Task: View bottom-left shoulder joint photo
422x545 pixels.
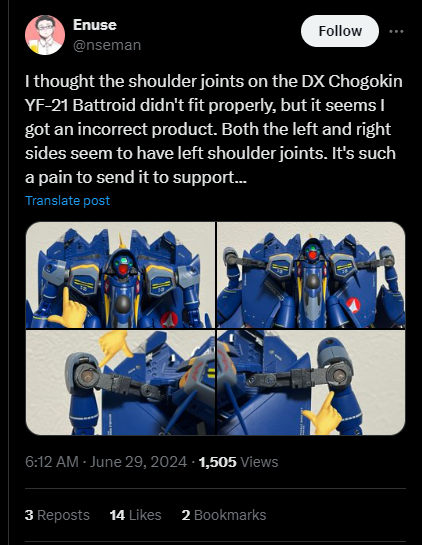Action: pyautogui.click(x=120, y=382)
